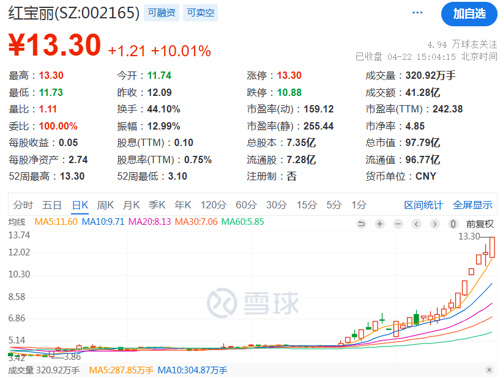500x377 pixels.
Task: Shift chart right using the right chevron icon
Action: click(435, 224)
